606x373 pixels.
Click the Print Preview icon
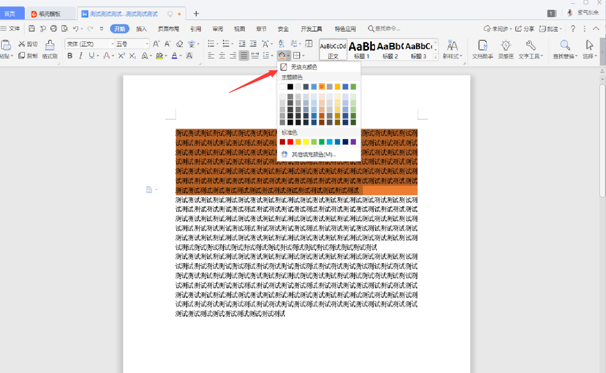point(65,29)
